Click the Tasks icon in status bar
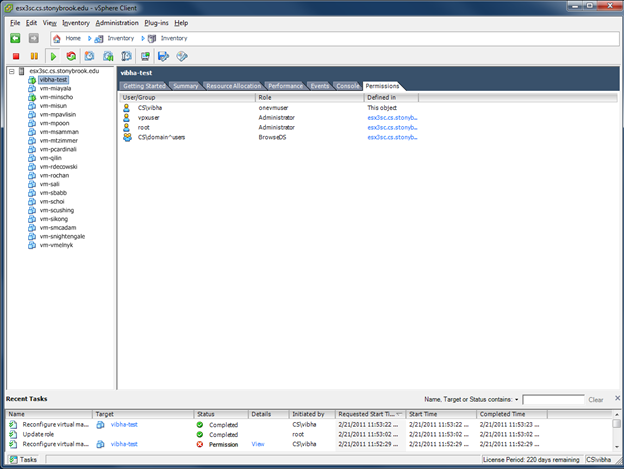Screen dimensions: 624x469 point(14,460)
